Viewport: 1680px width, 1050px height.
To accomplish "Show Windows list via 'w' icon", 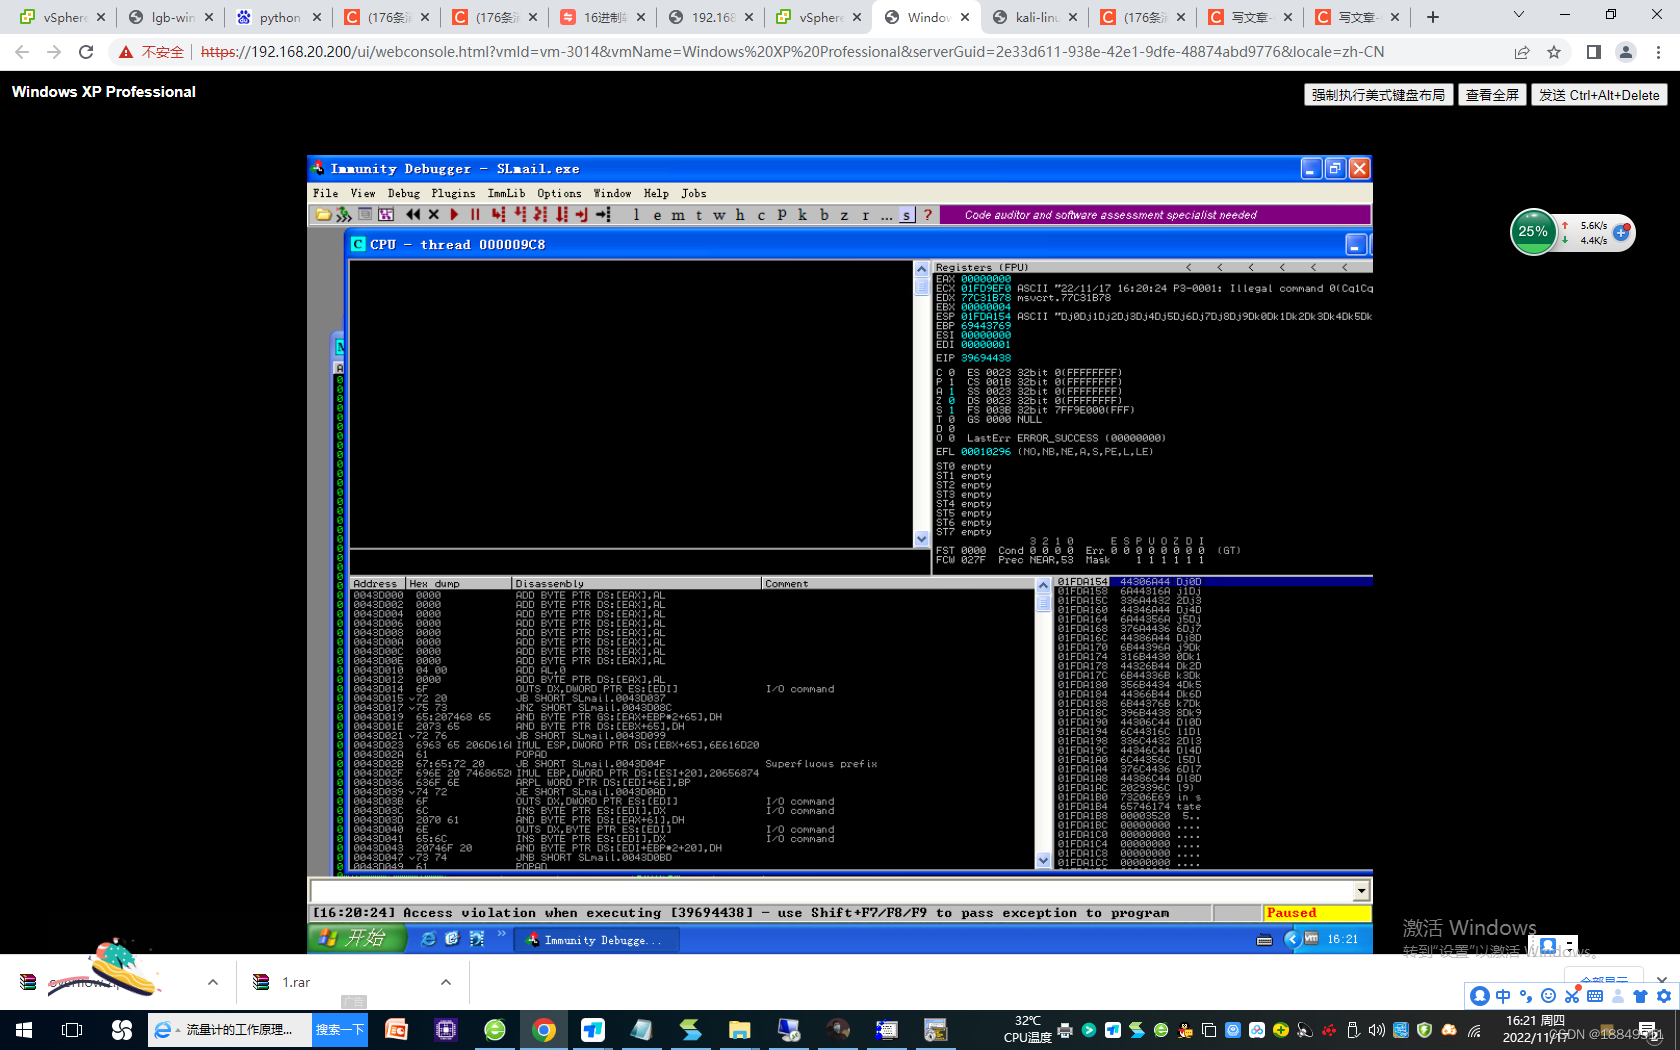I will tap(720, 215).
